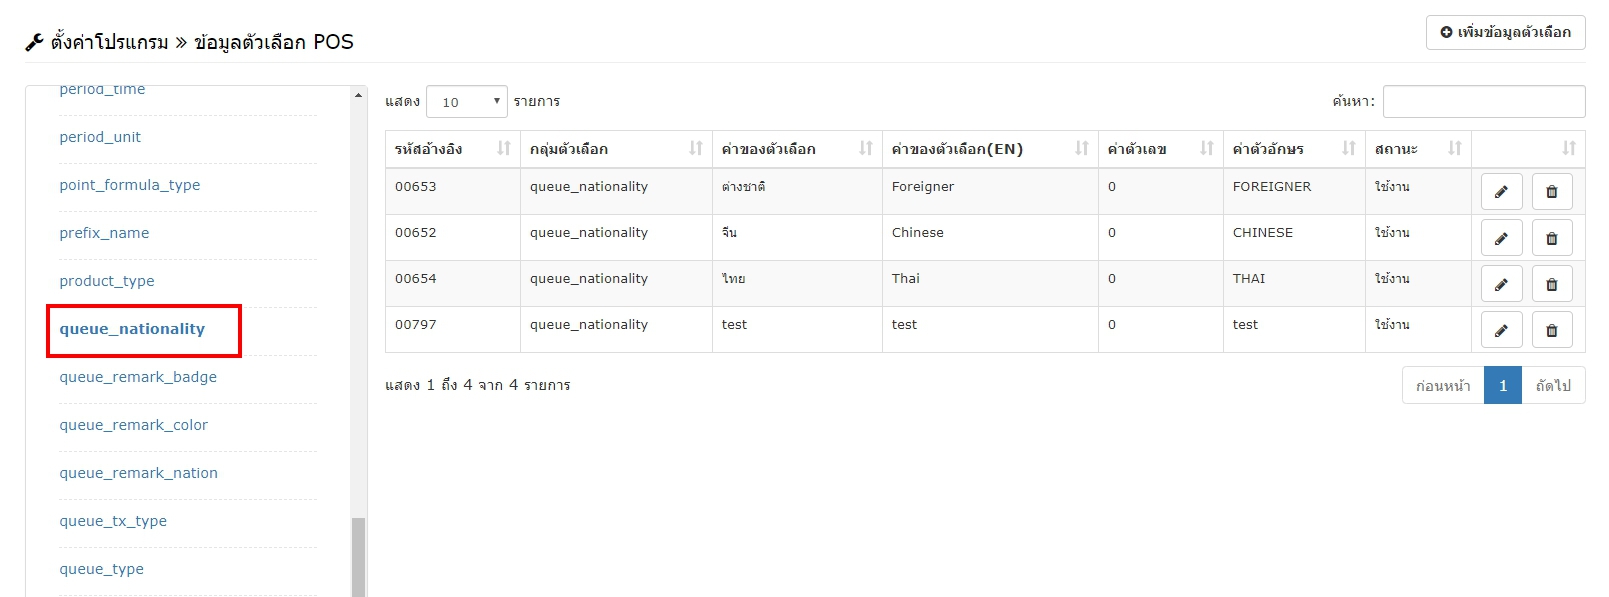Sort by สถานะ column header
The height and width of the screenshot is (597, 1609).
click(1418, 149)
